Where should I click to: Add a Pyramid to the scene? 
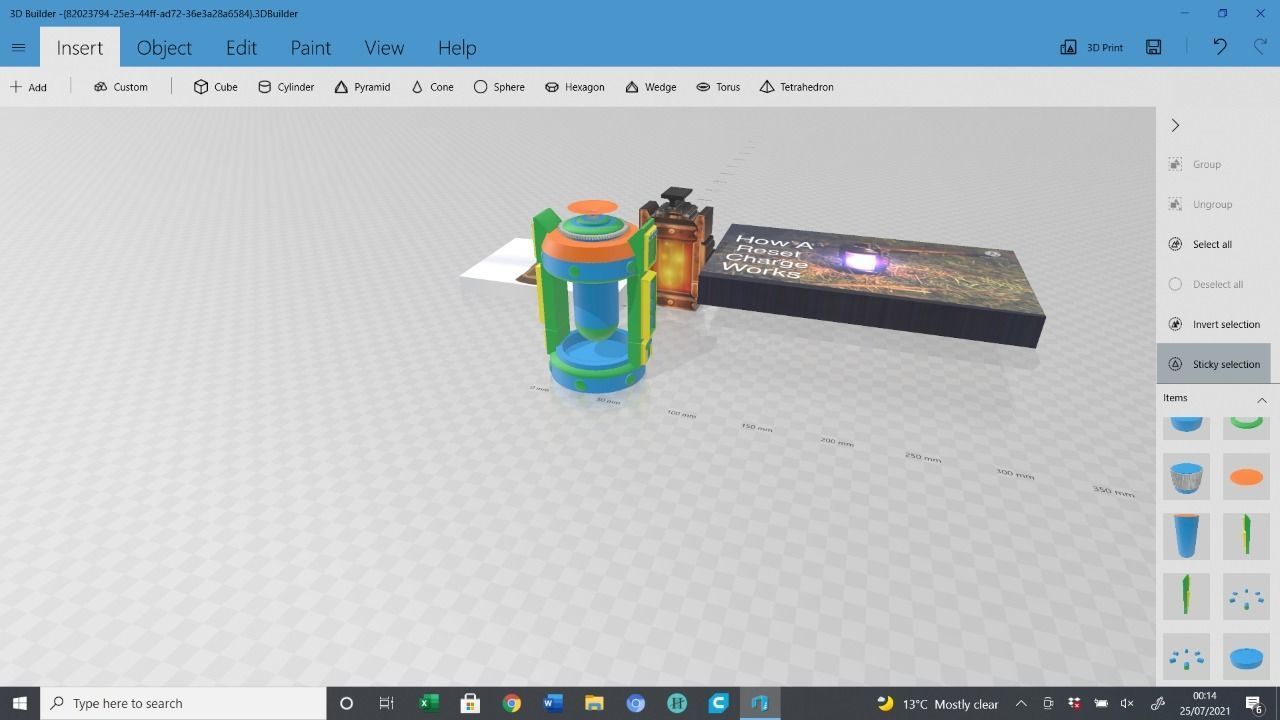pos(362,87)
